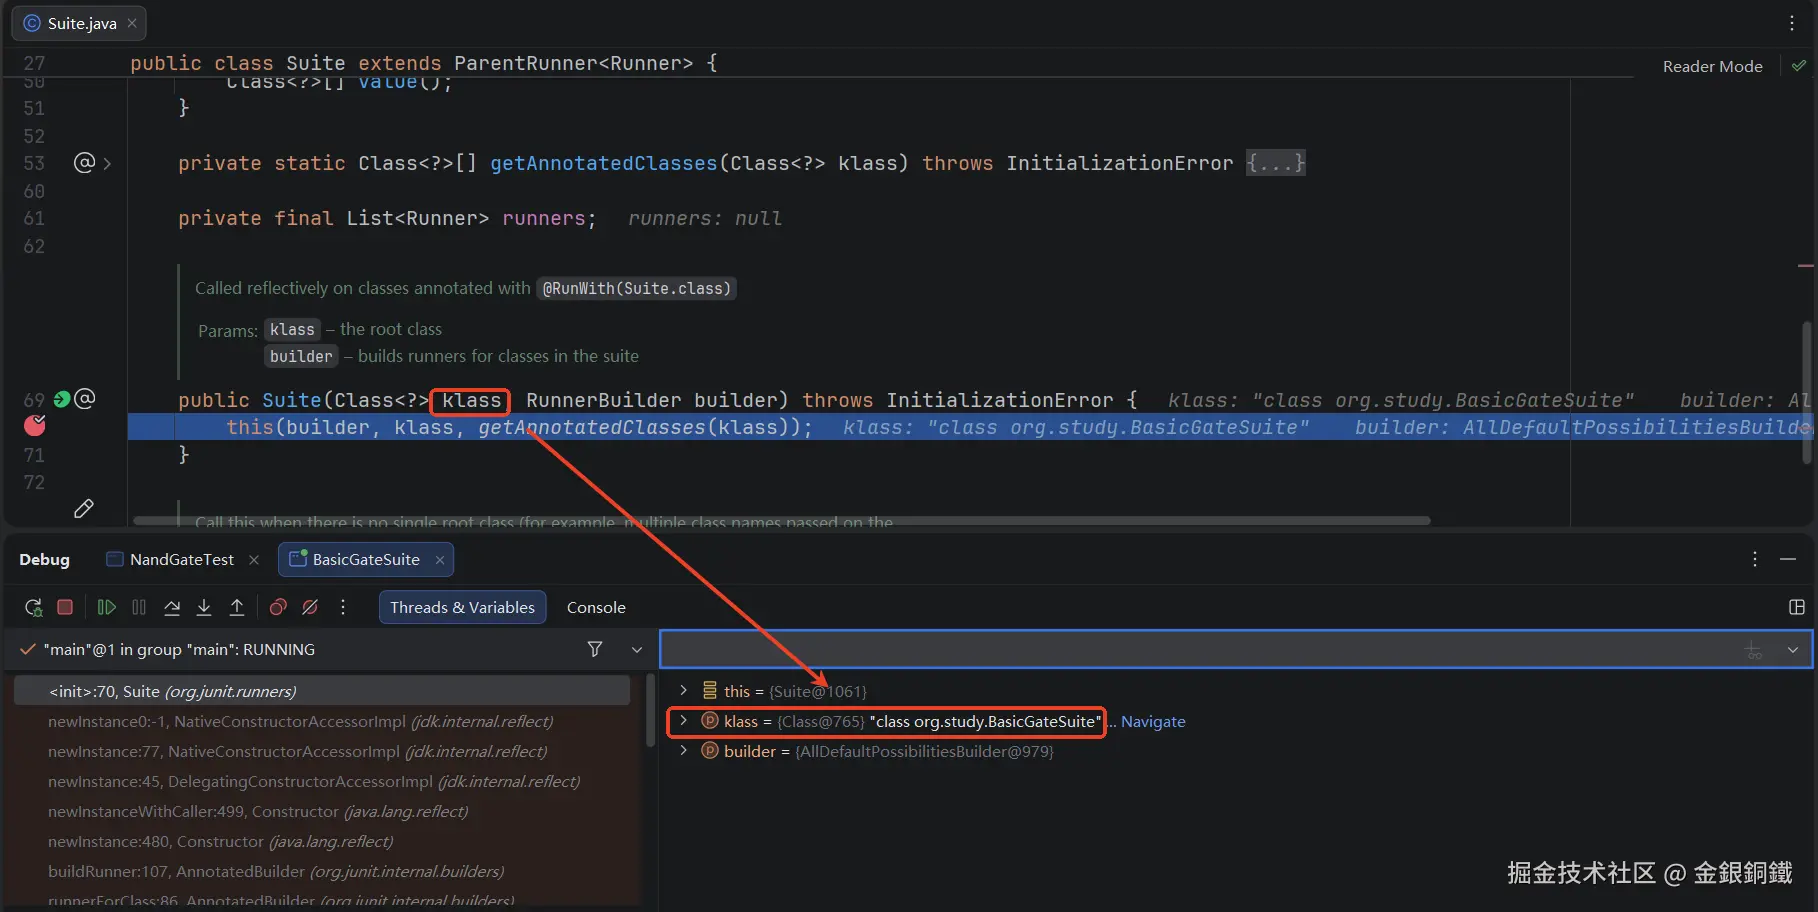Click the error stripe marker in editor
Viewport: 1818px width, 912px height.
pos(1805,266)
